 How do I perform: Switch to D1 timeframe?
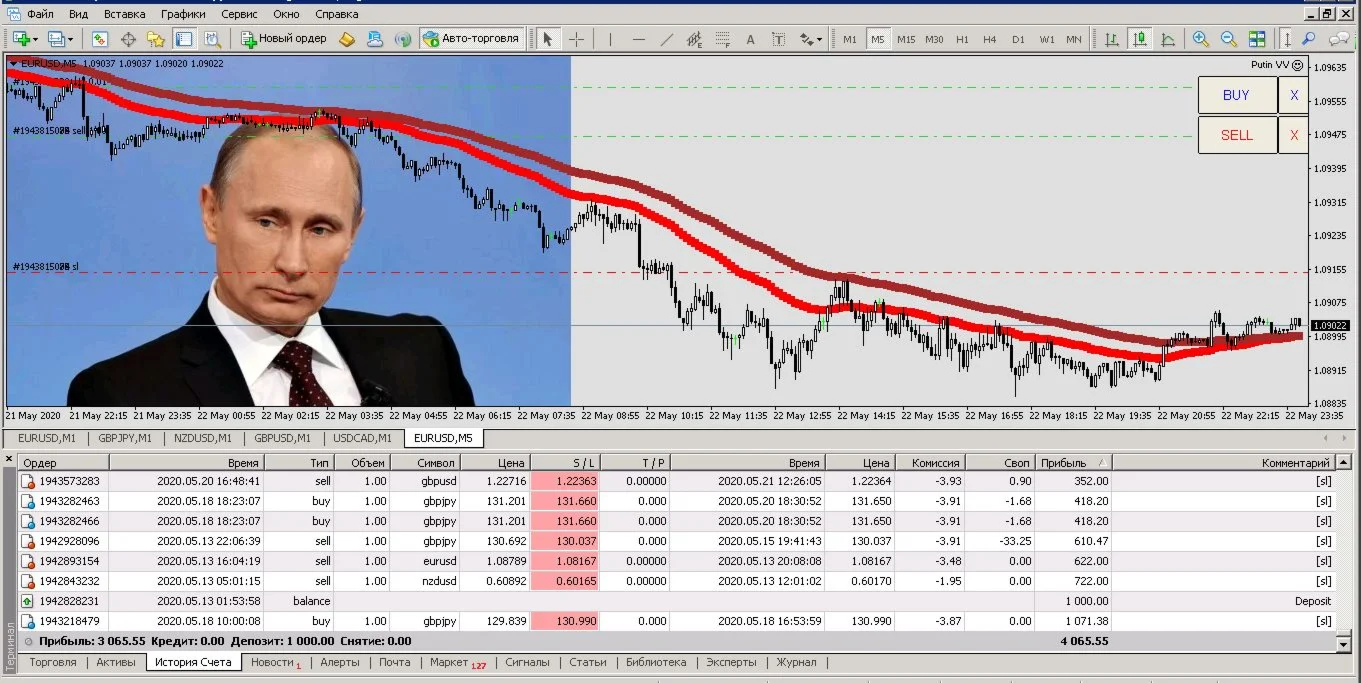pyautogui.click(x=1018, y=39)
